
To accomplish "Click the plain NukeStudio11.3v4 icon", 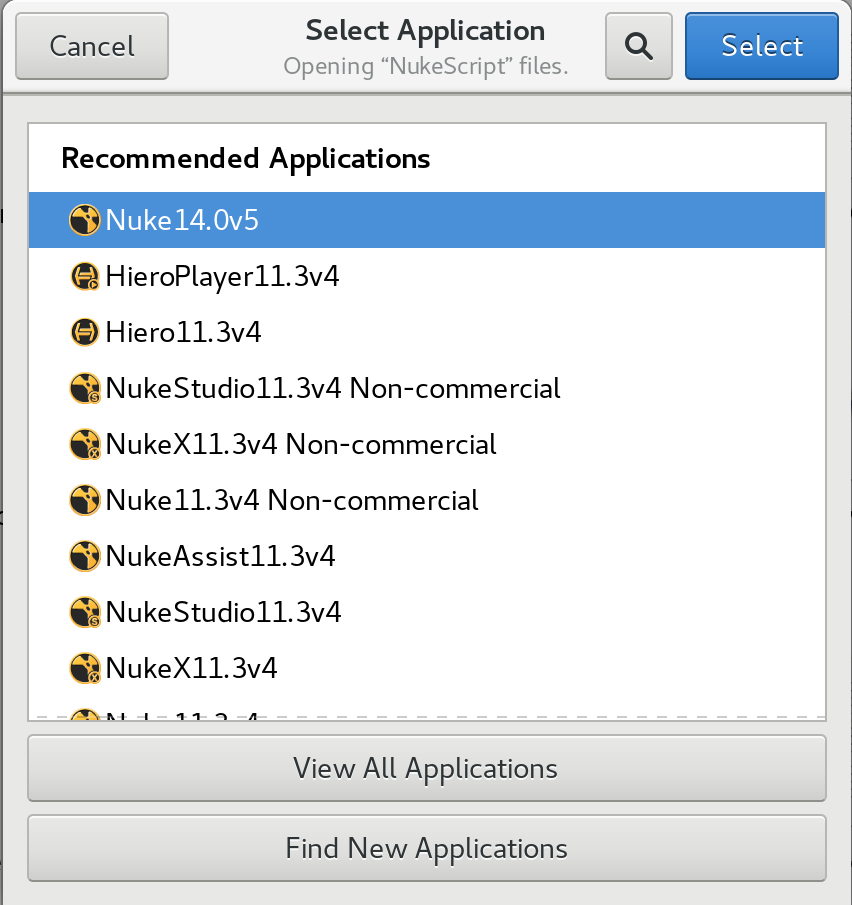I will point(85,612).
